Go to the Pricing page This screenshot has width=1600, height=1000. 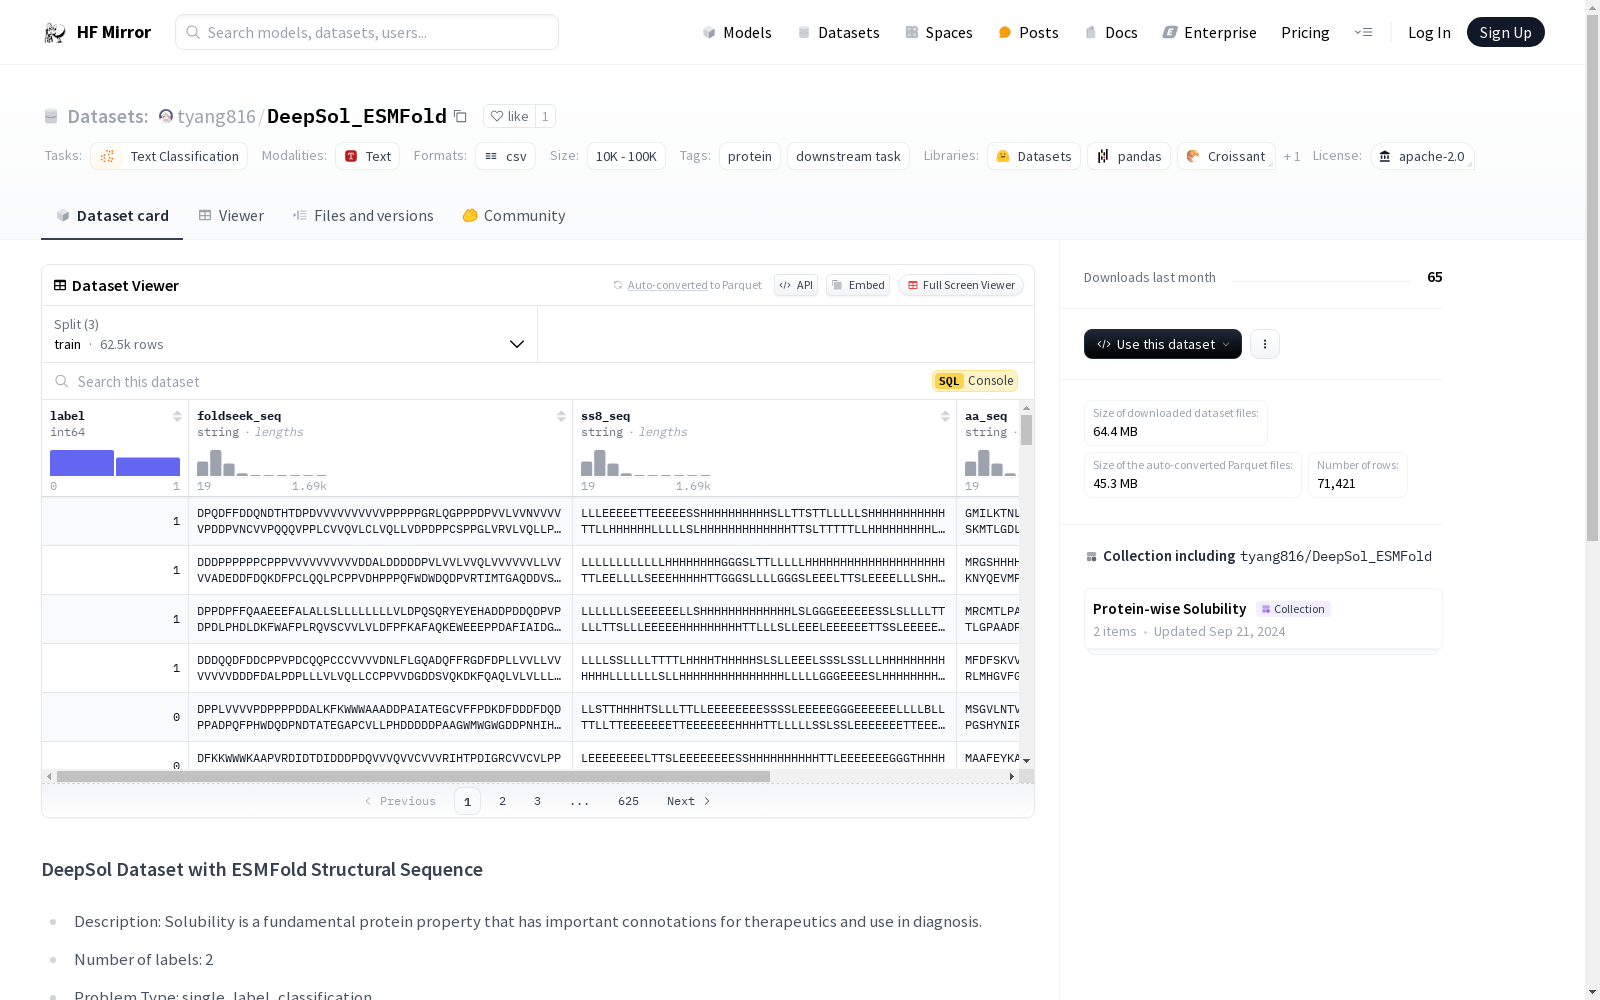(1305, 33)
